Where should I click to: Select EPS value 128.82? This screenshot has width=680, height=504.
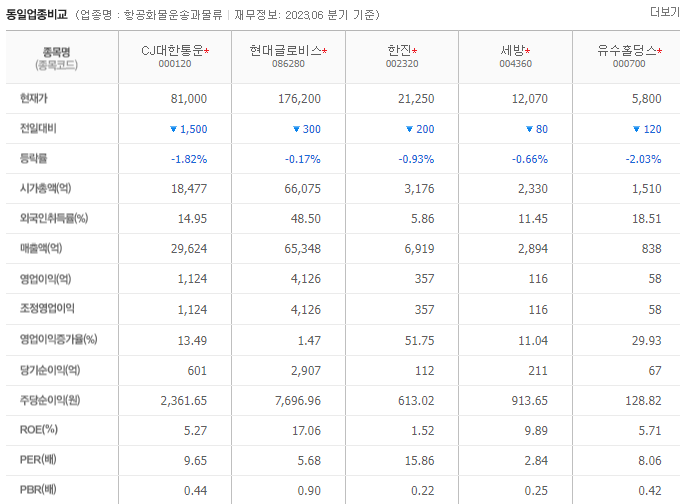(643, 400)
